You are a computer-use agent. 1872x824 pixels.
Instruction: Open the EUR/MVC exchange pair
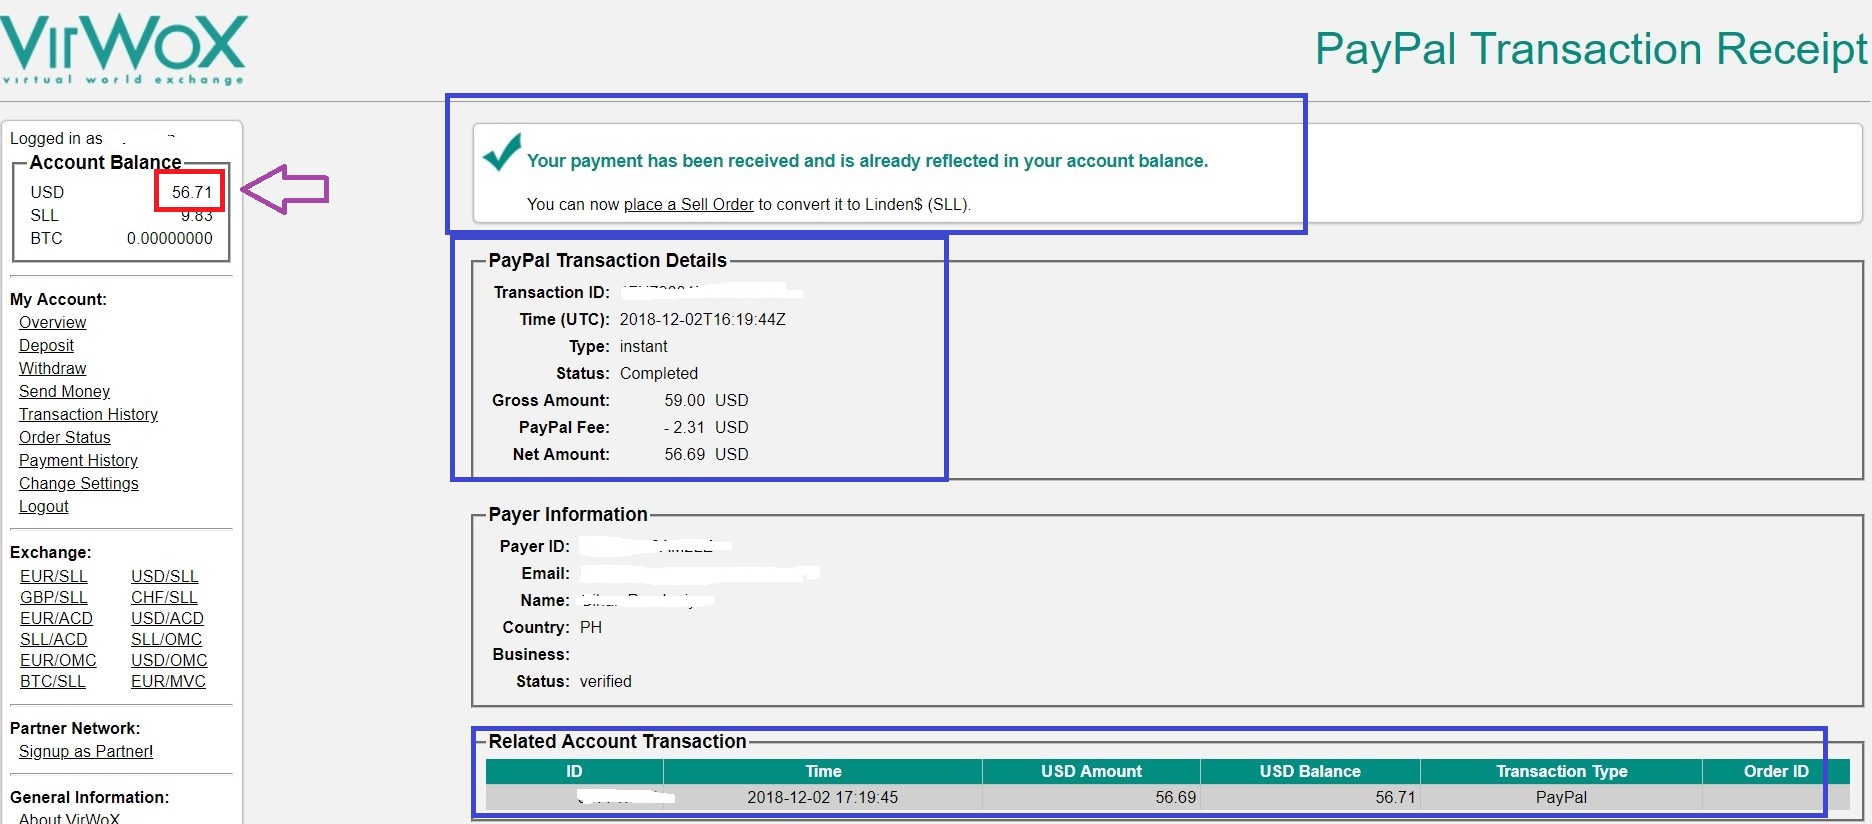(168, 681)
